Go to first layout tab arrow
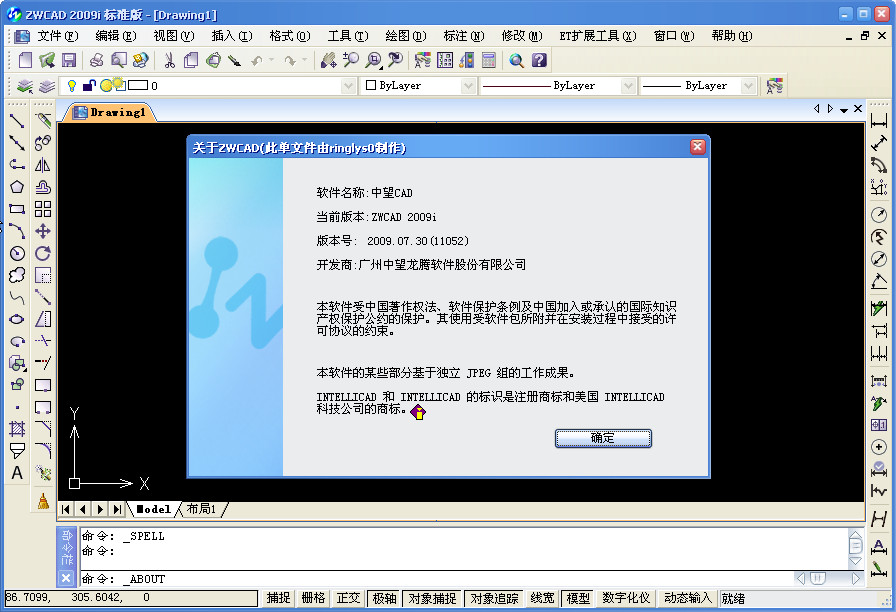896x612 pixels. point(66,509)
